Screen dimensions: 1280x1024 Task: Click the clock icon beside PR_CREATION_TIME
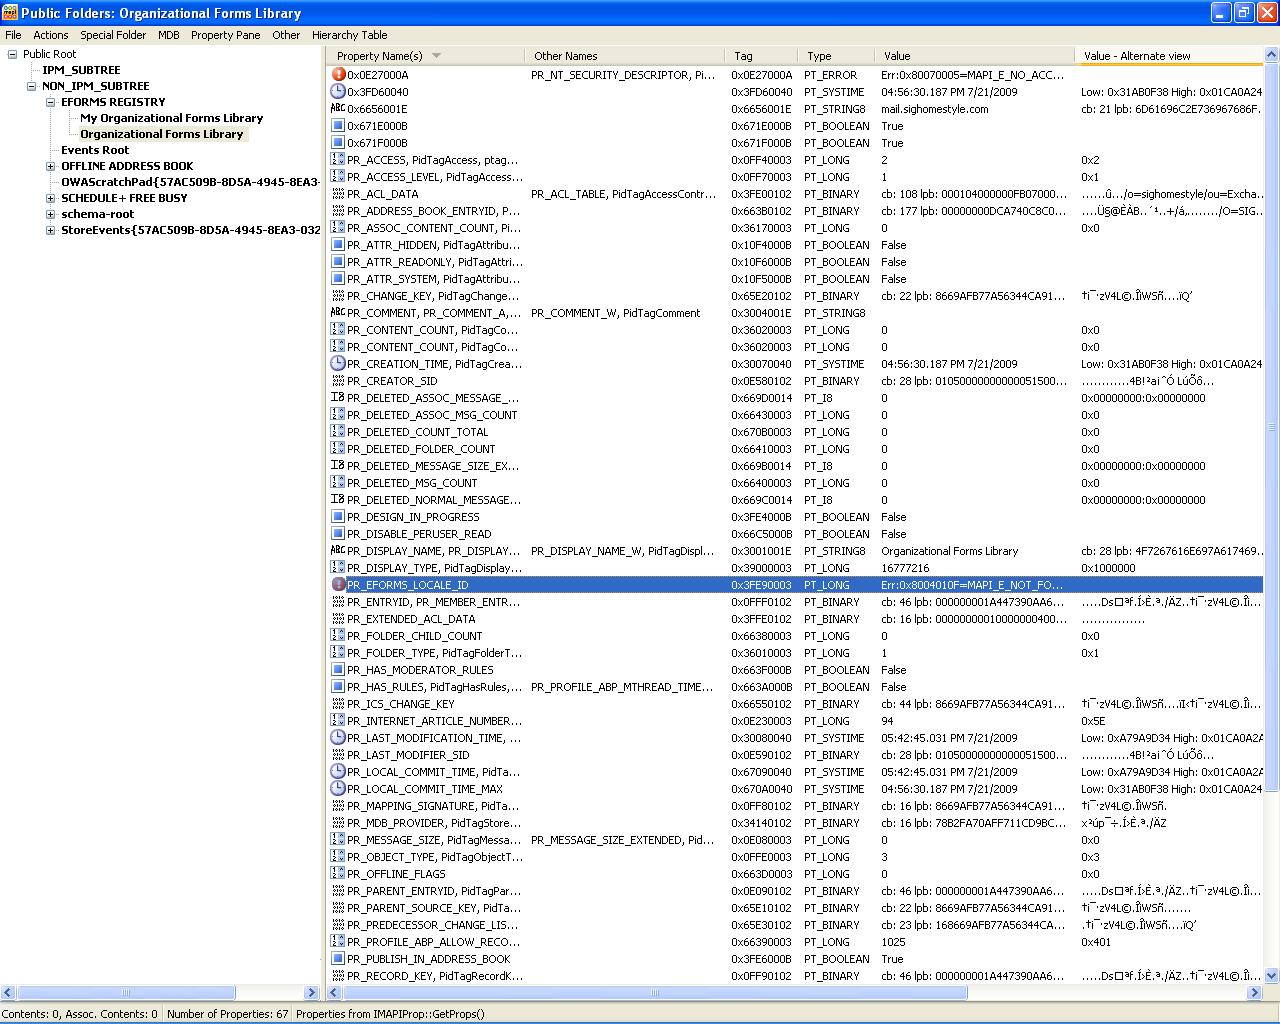[x=338, y=364]
